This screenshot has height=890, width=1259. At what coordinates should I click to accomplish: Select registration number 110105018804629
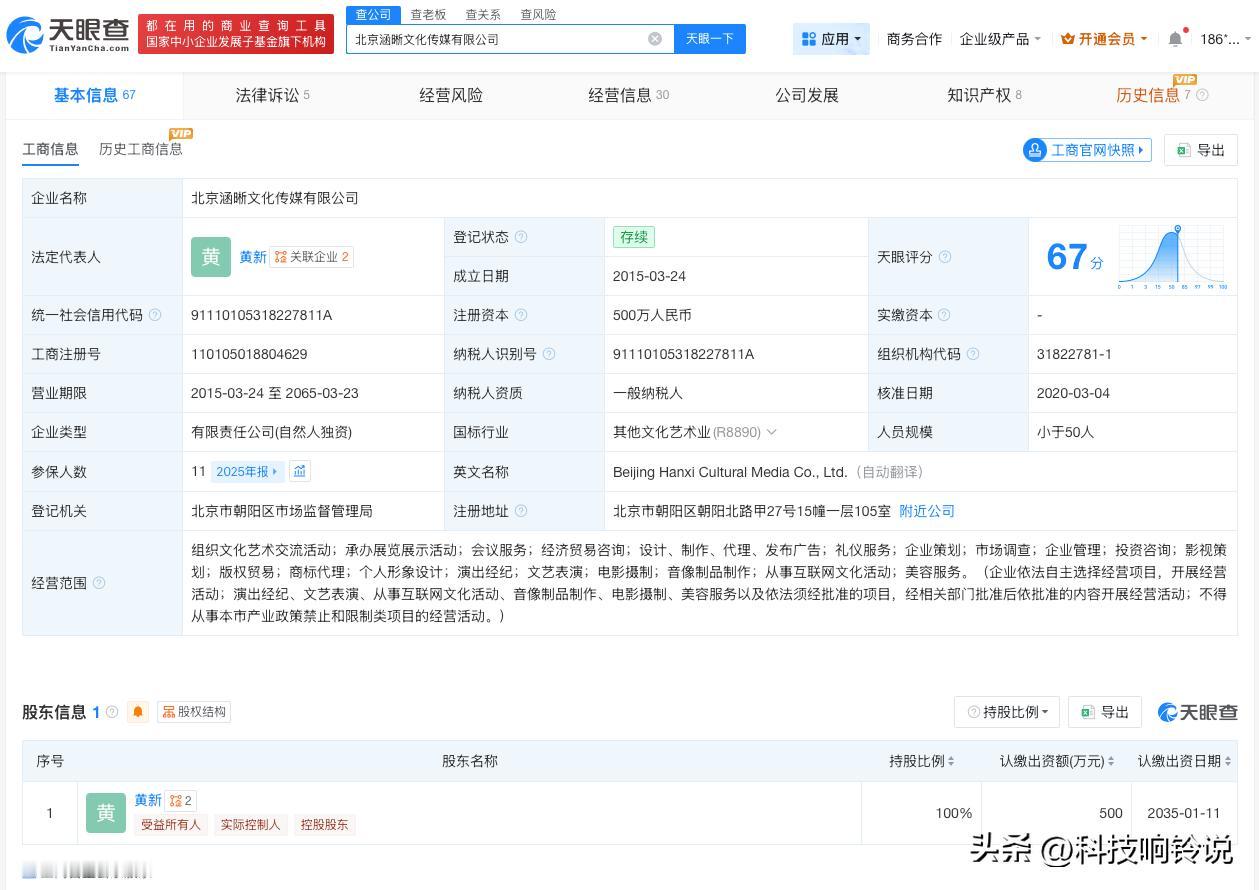coord(249,354)
